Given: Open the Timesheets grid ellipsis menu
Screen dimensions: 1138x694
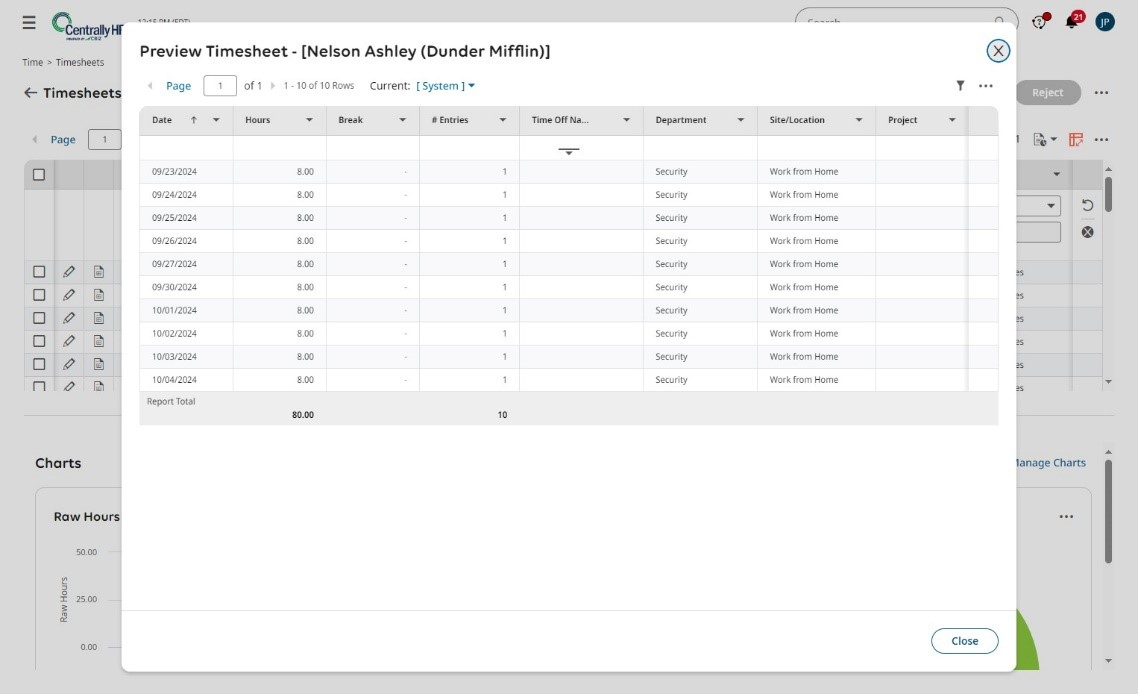Looking at the screenshot, I should click(x=1102, y=139).
